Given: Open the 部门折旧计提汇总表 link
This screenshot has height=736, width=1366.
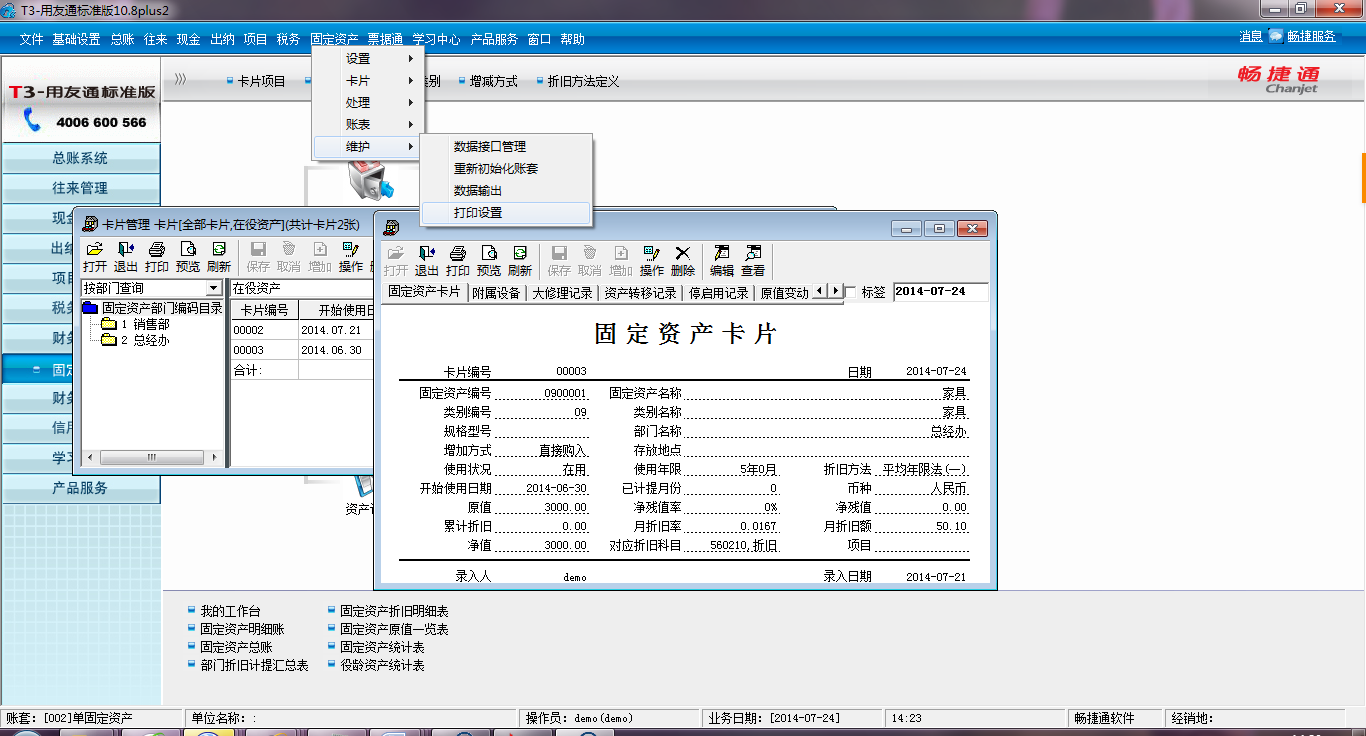Looking at the screenshot, I should click(254, 665).
